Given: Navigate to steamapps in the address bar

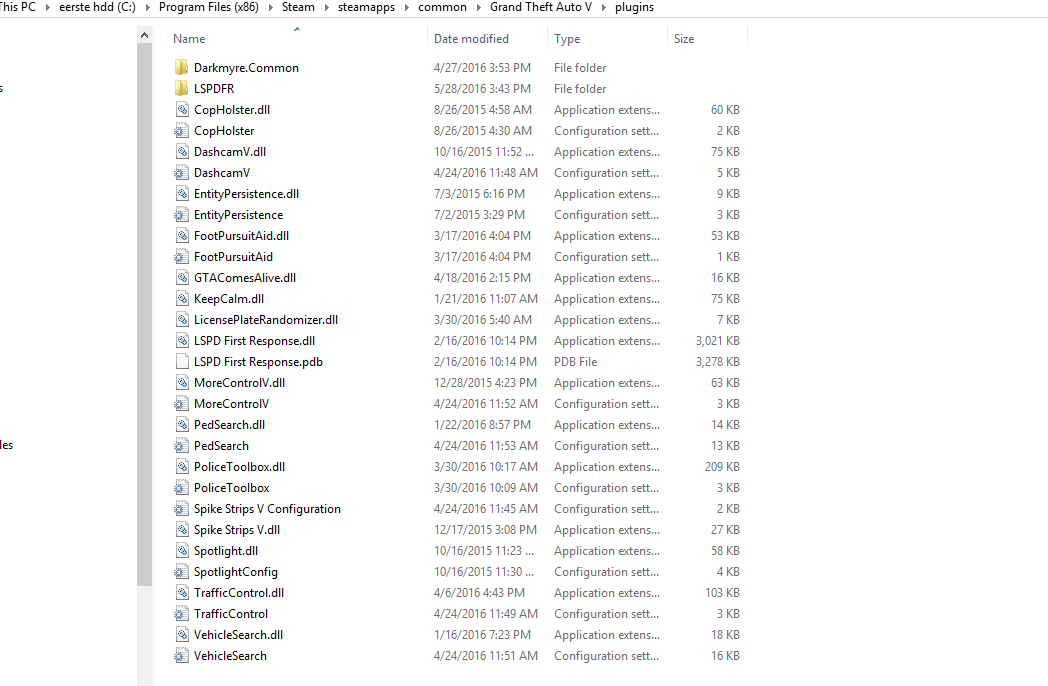Looking at the screenshot, I should (x=366, y=7).
